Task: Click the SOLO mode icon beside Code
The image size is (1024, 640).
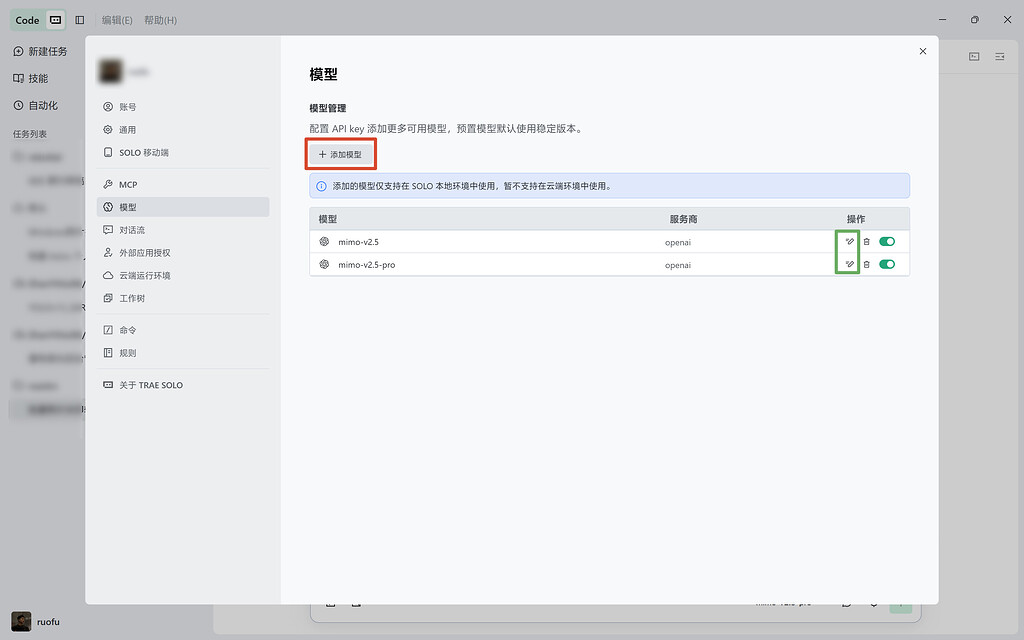Action: (x=56, y=20)
